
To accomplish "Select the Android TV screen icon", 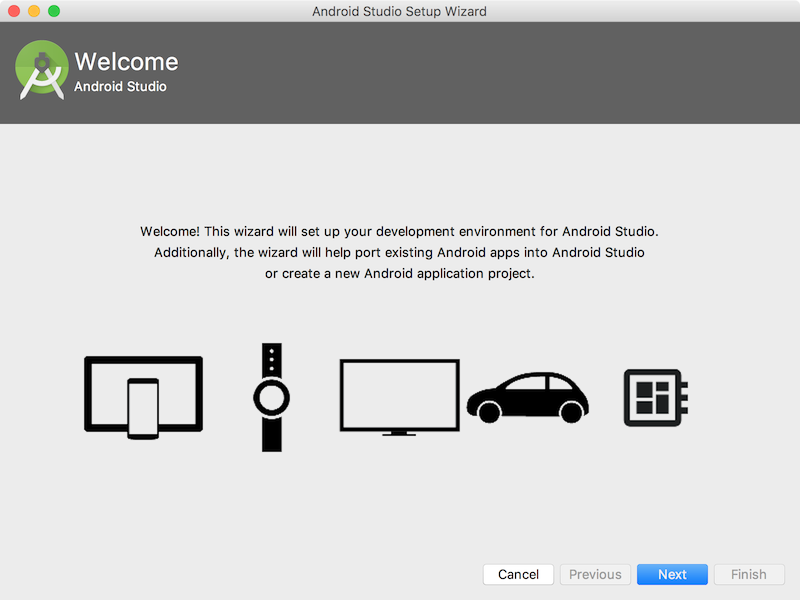I will tap(399, 397).
